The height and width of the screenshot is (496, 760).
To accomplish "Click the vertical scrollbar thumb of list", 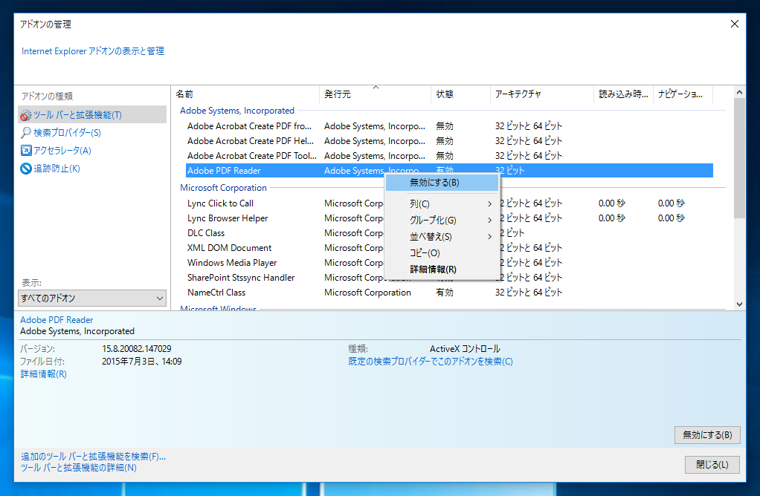I will [739, 158].
